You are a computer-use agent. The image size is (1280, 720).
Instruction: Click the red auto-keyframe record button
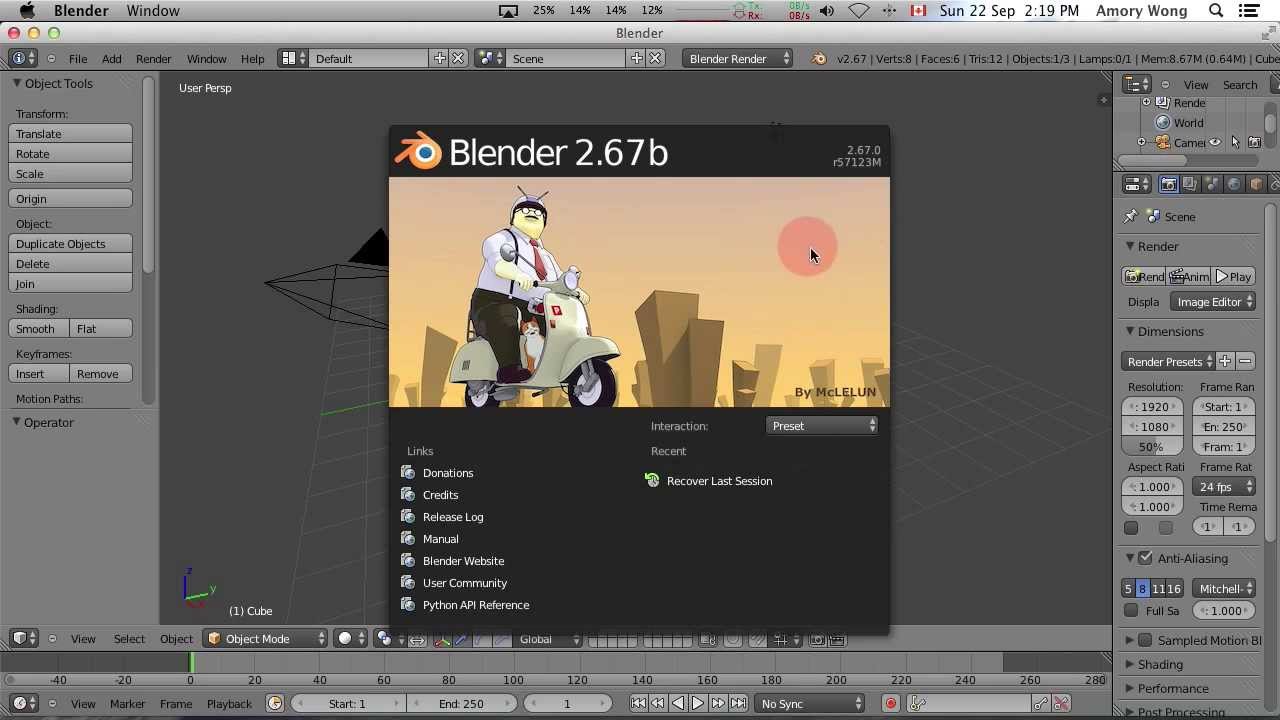(x=890, y=704)
